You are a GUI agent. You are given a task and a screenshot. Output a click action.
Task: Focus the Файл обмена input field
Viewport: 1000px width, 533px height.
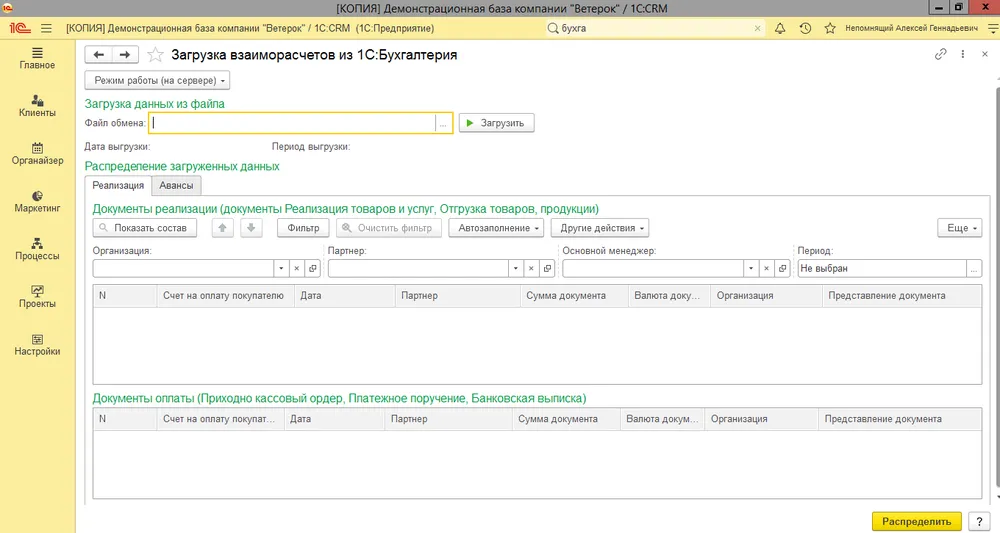(292, 123)
